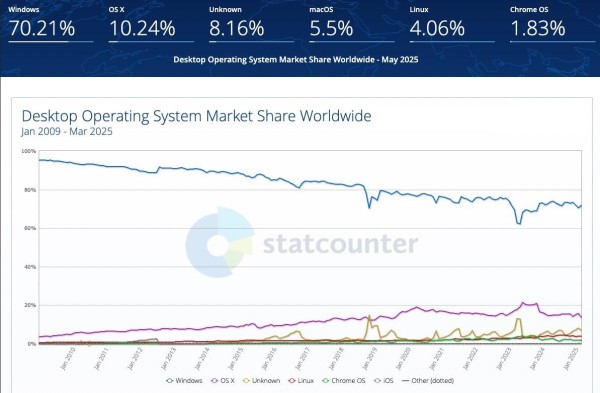Click the May 2025 banner heading
Viewport: 600px width, 393px height.
(296, 60)
